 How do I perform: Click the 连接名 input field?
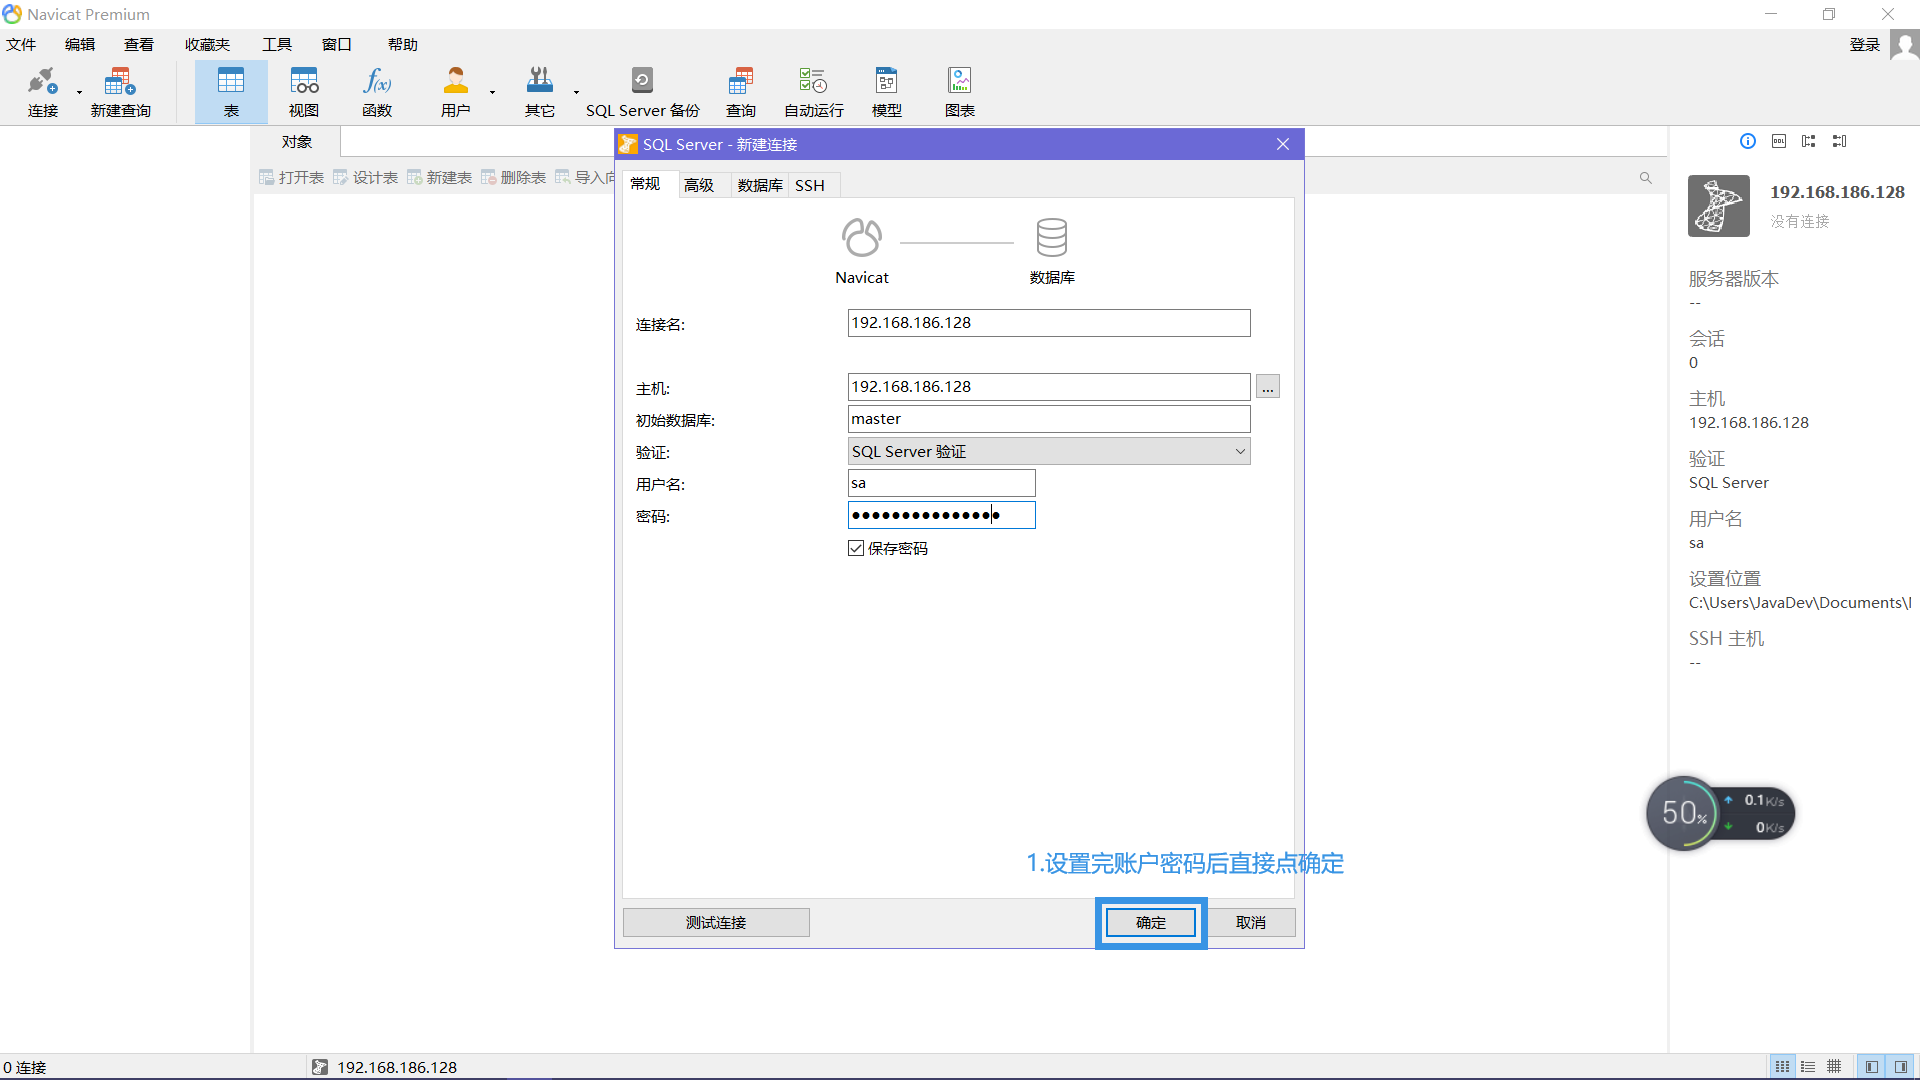click(x=1049, y=323)
